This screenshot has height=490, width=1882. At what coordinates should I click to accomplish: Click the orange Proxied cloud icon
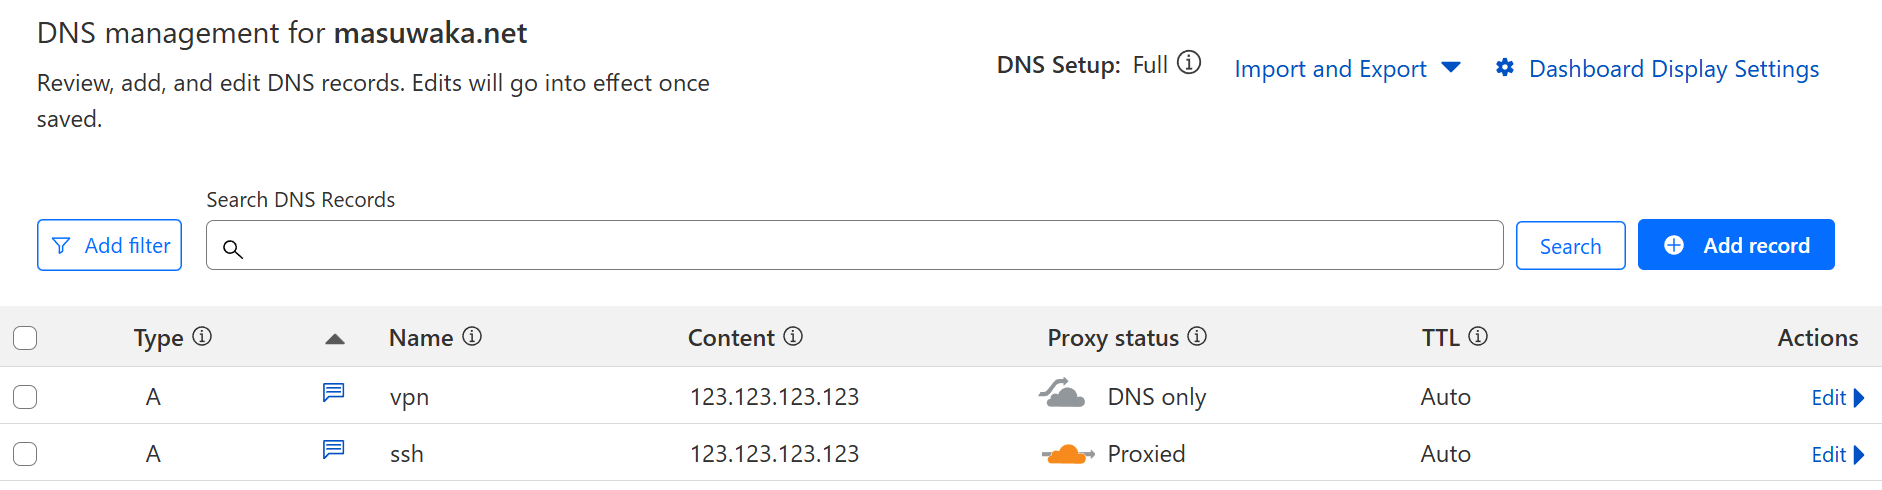[1067, 454]
